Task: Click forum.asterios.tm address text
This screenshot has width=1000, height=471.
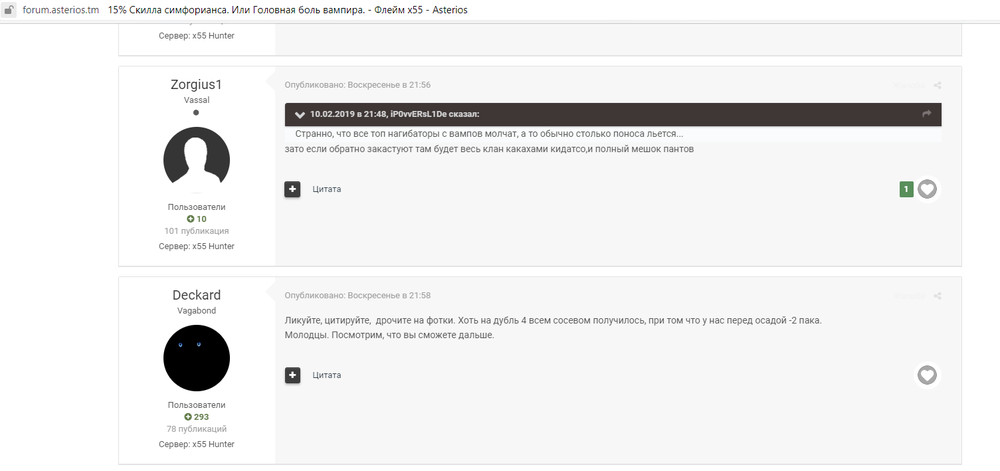Action: [x=61, y=10]
